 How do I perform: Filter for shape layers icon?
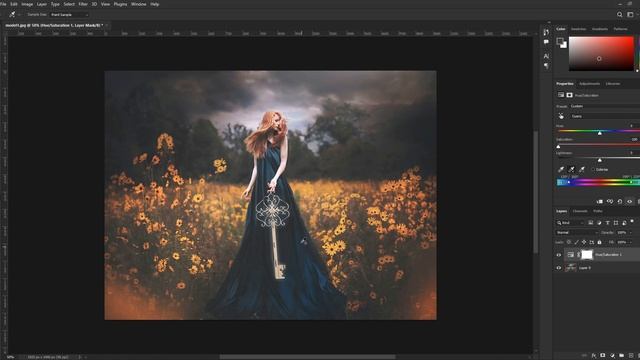point(616,223)
